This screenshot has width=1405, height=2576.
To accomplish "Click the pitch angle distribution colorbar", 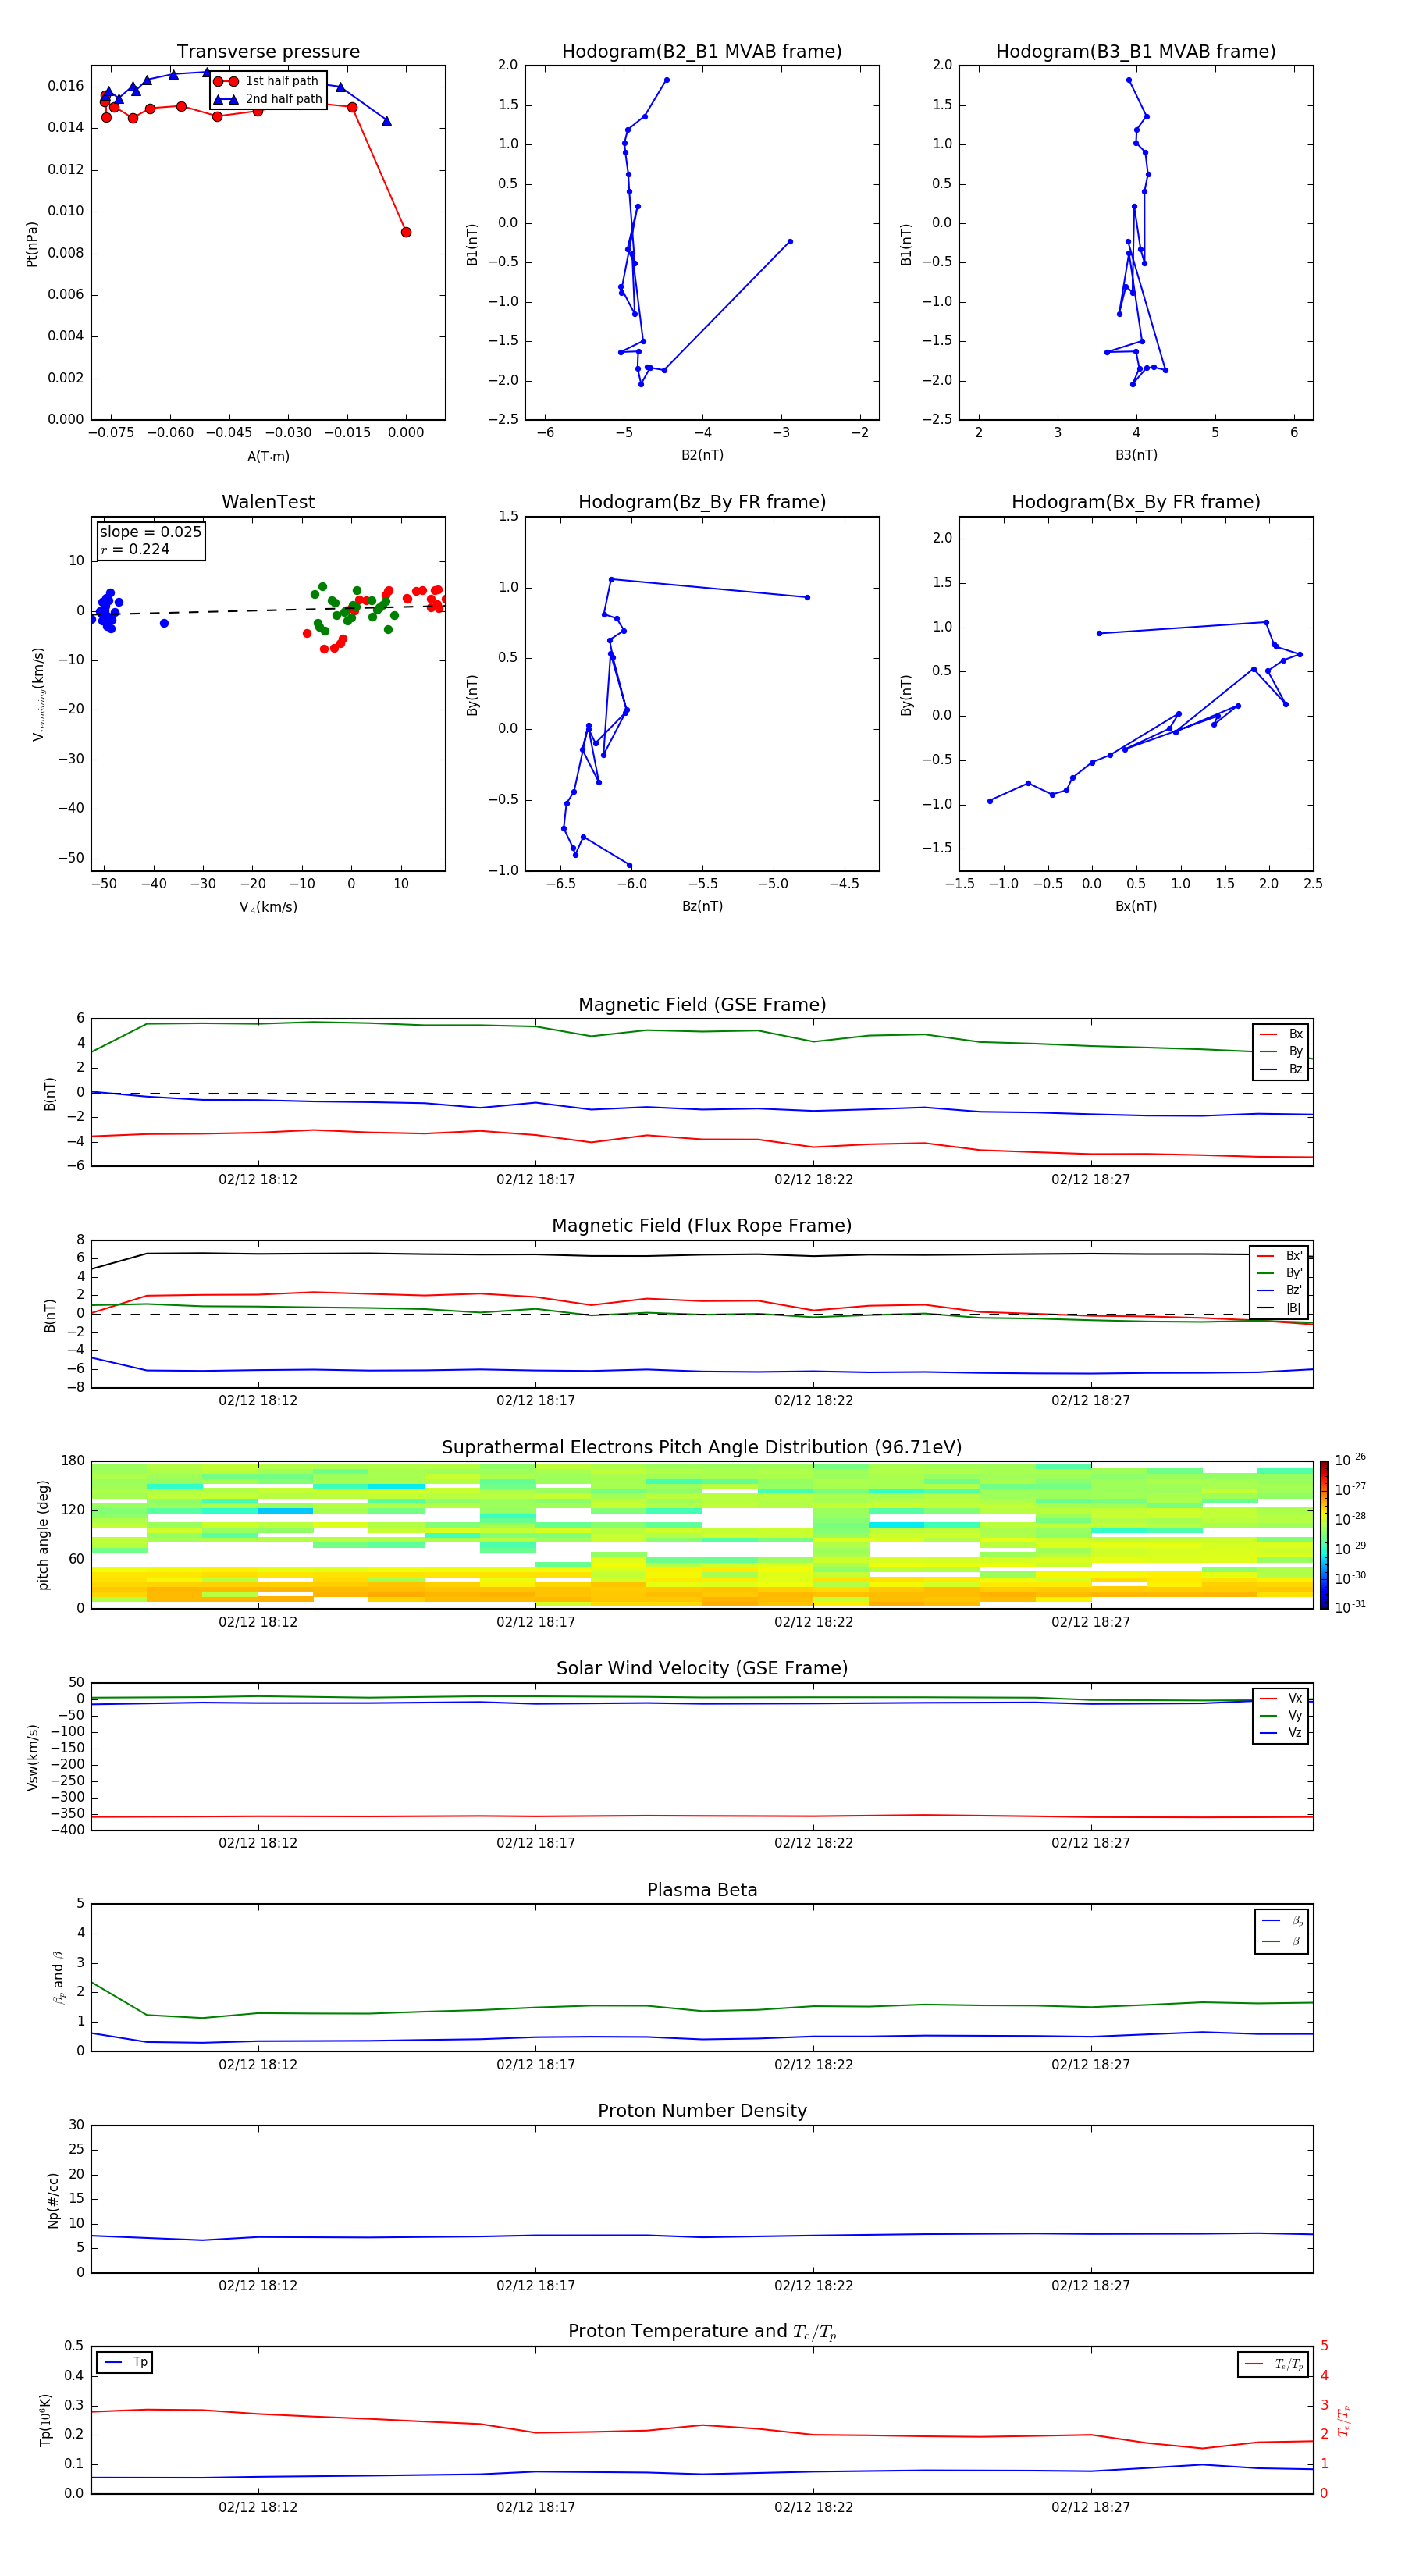I will pos(1323,1535).
